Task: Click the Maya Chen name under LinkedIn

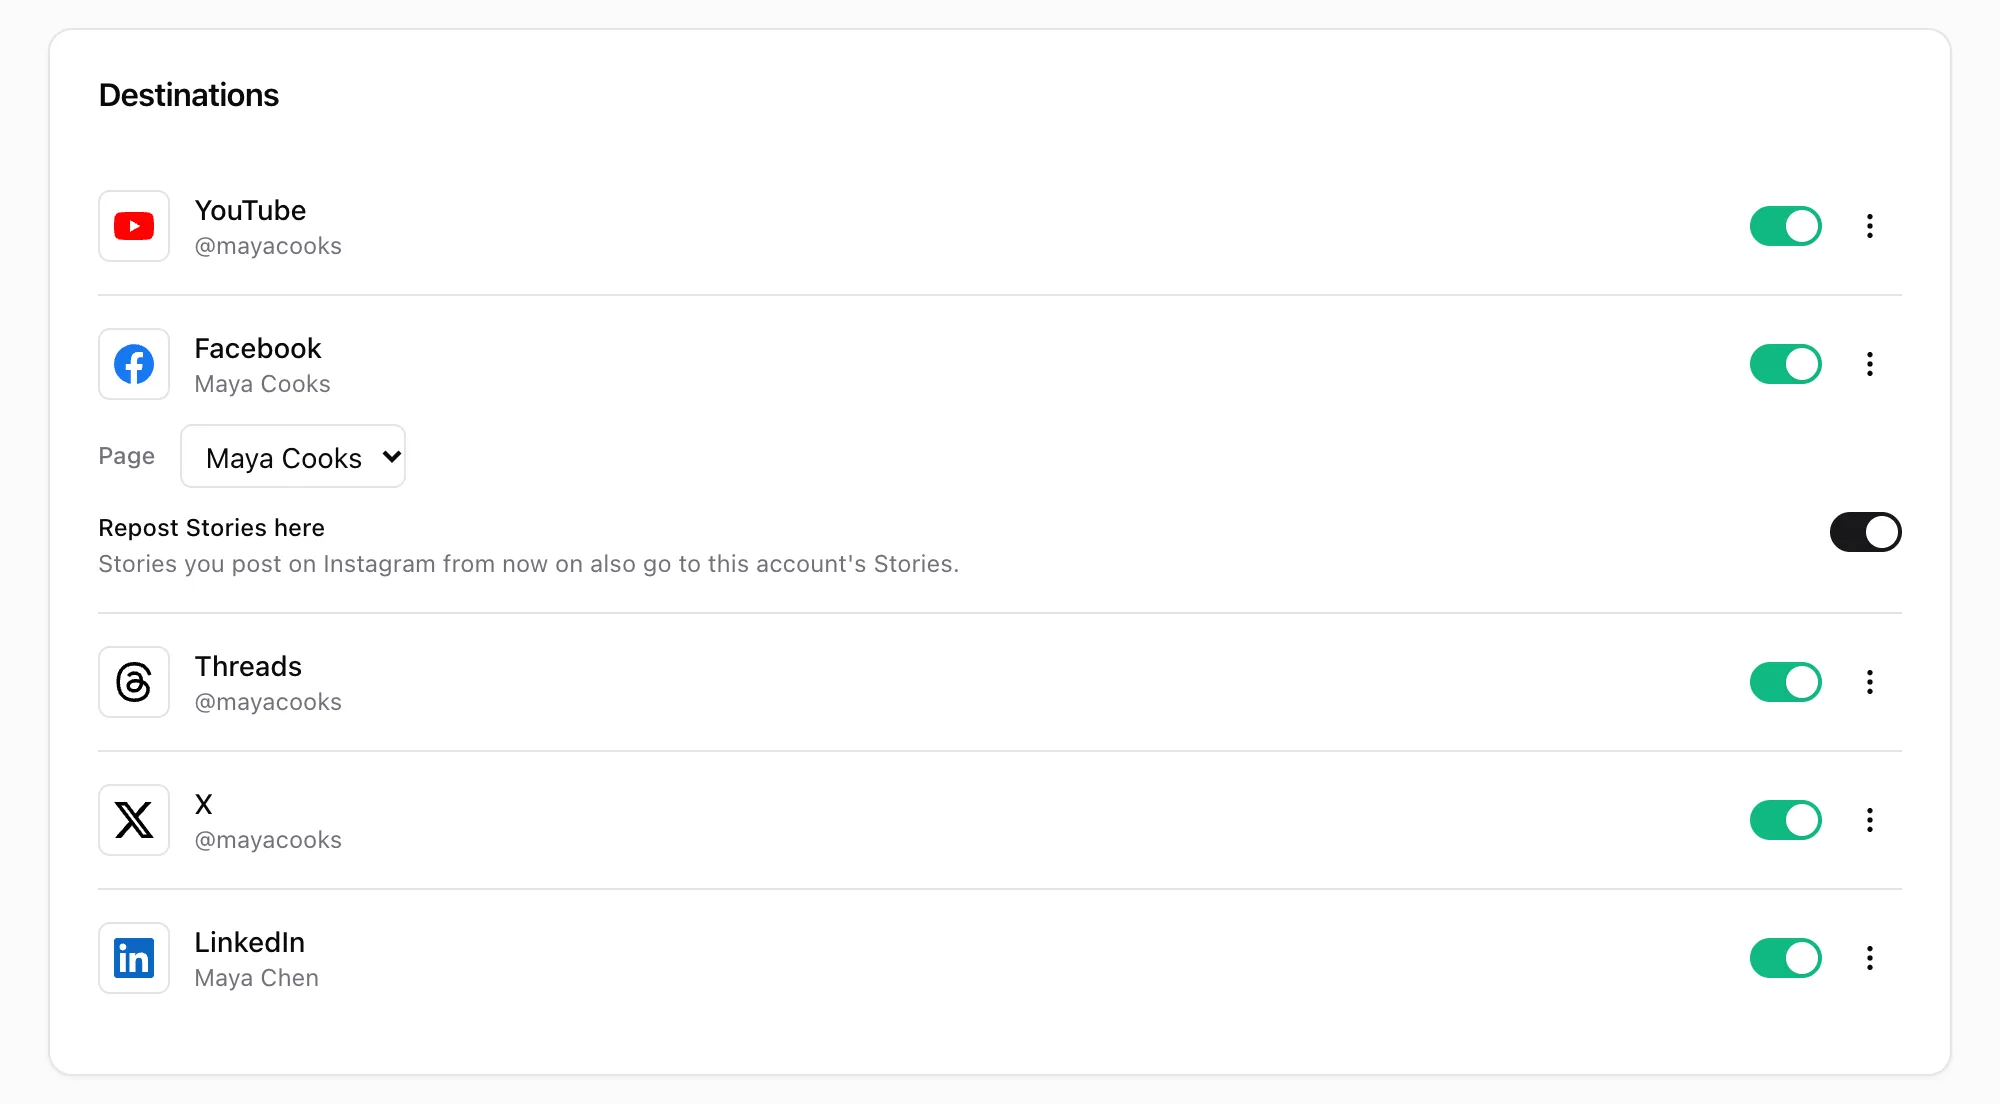Action: (257, 978)
